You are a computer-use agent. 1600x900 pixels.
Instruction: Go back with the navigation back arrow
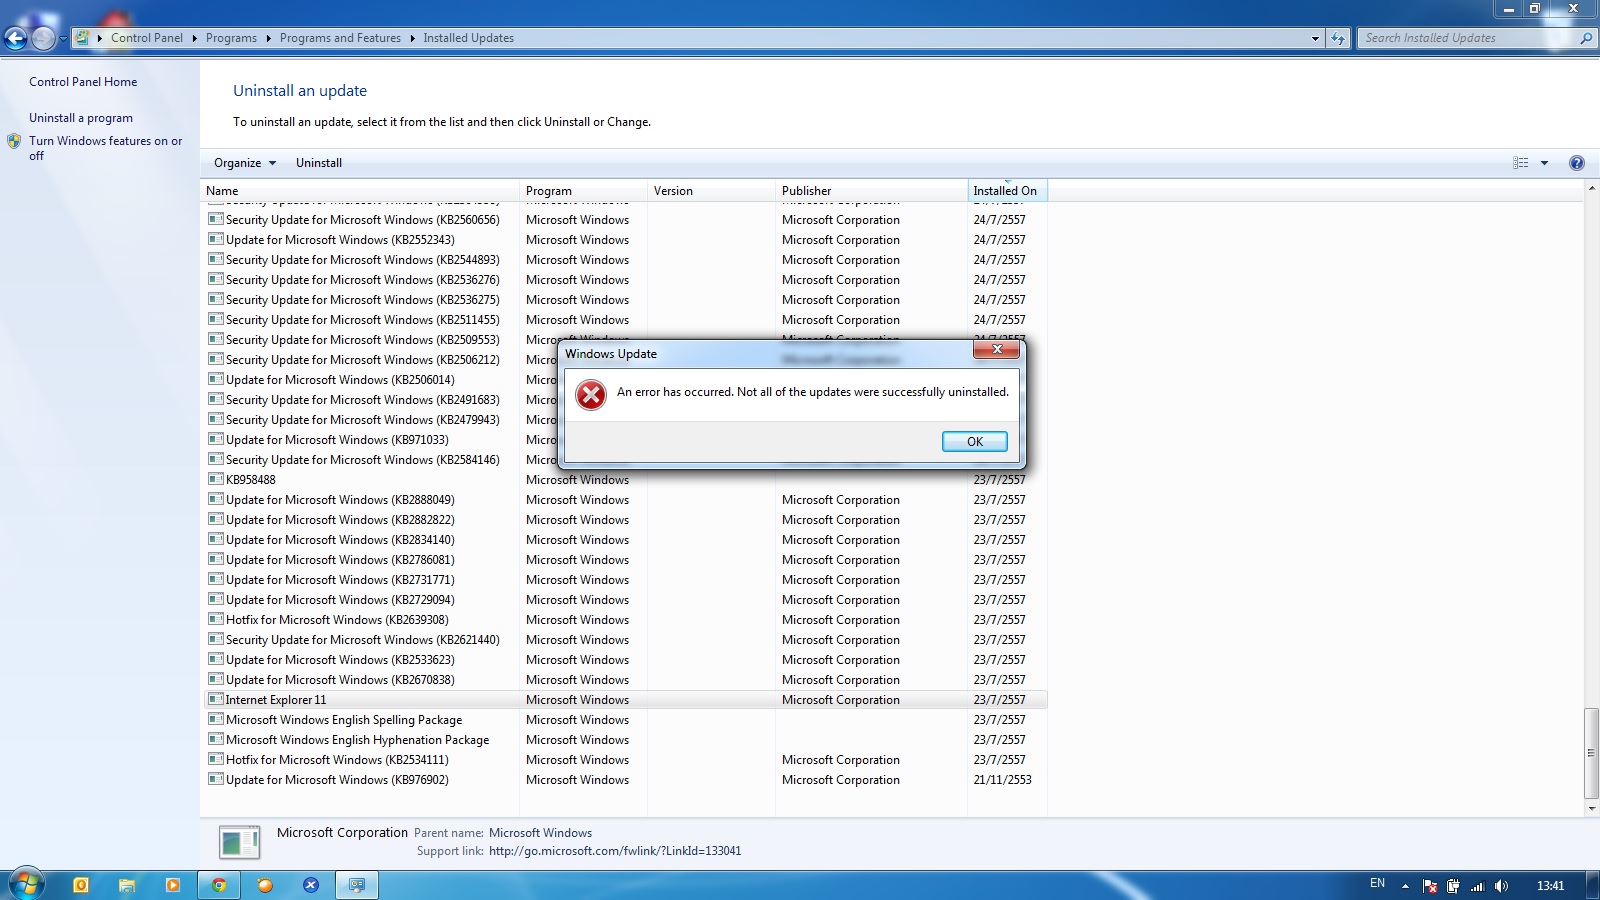point(16,38)
